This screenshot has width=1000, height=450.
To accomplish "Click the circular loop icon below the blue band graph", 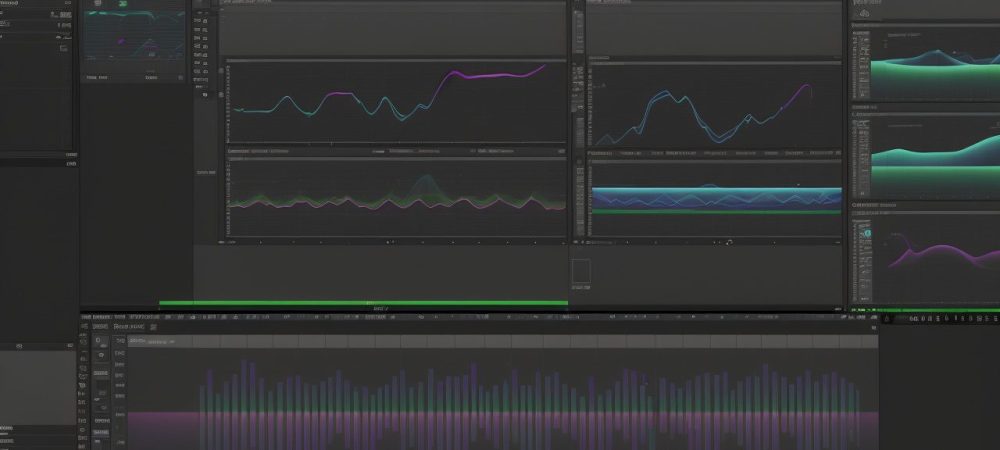I will click(730, 242).
